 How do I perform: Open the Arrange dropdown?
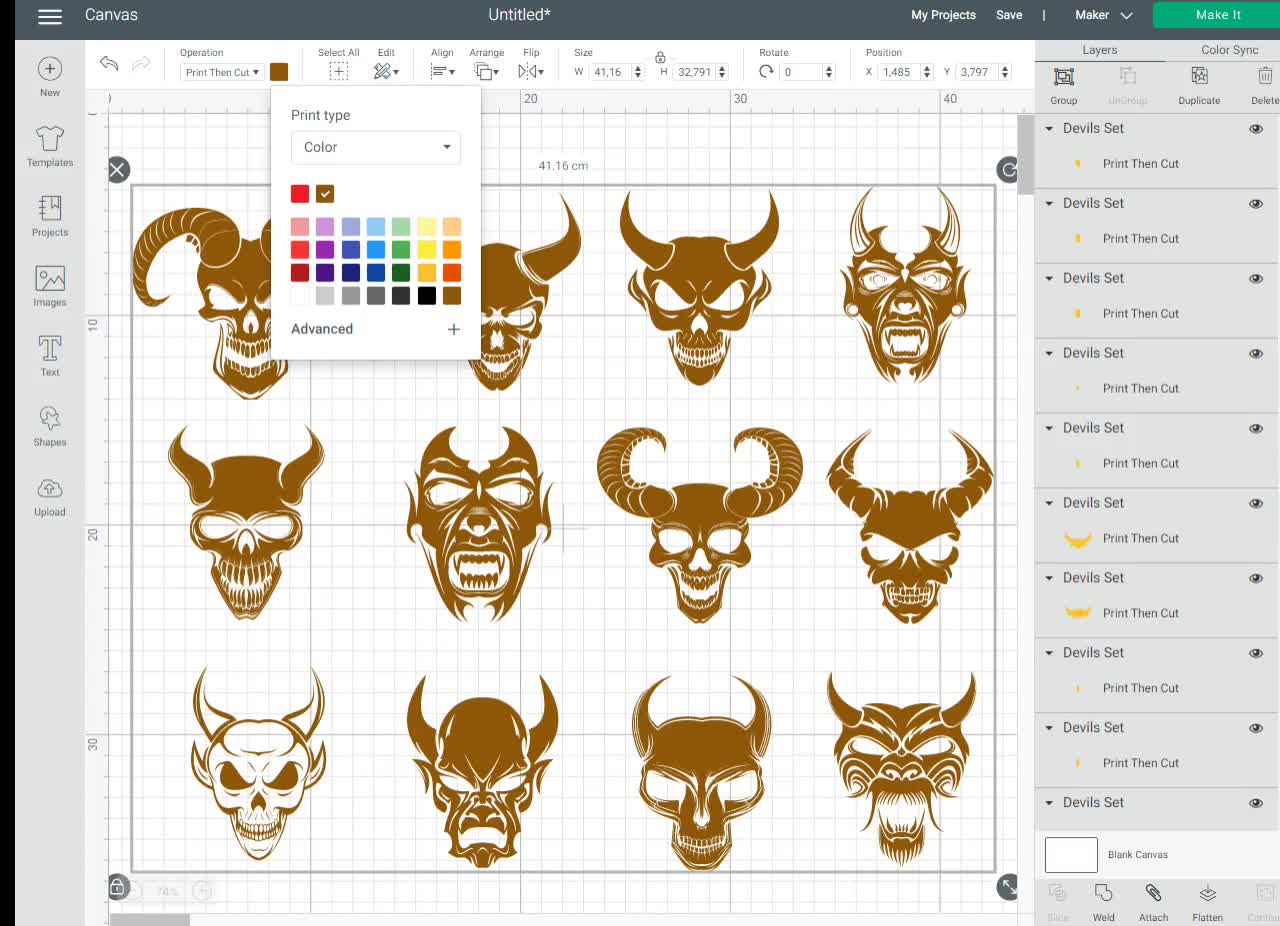[486, 71]
